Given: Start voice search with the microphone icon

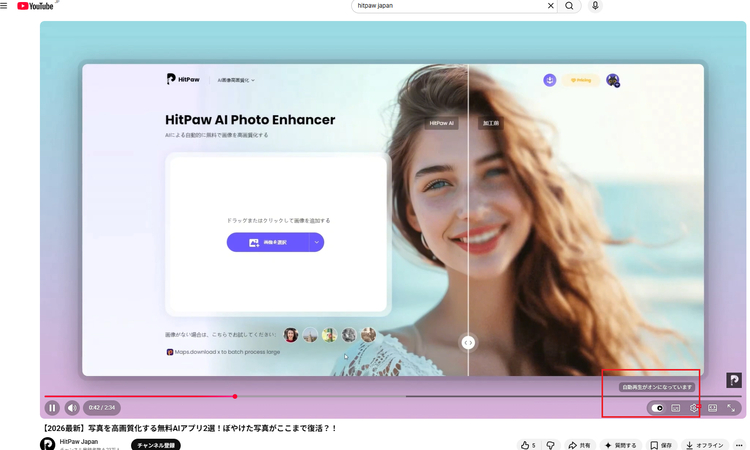Looking at the screenshot, I should coord(595,6).
